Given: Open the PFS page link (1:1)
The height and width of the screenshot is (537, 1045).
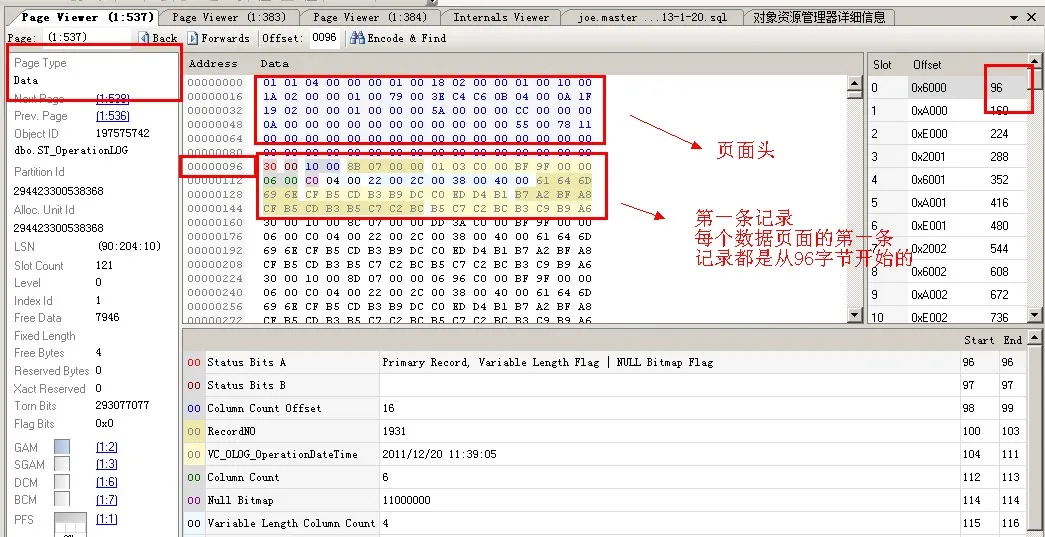Looking at the screenshot, I should [x=107, y=518].
